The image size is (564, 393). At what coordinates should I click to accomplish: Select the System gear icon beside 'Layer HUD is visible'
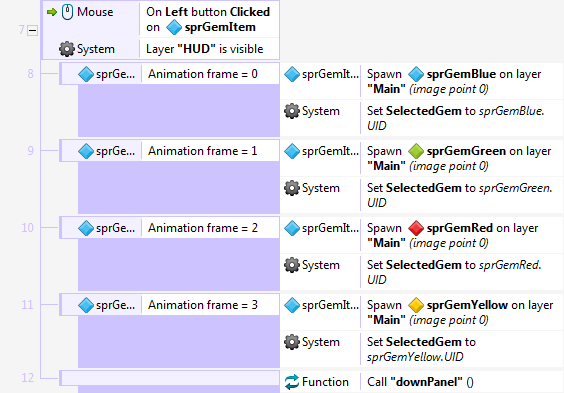point(67,49)
